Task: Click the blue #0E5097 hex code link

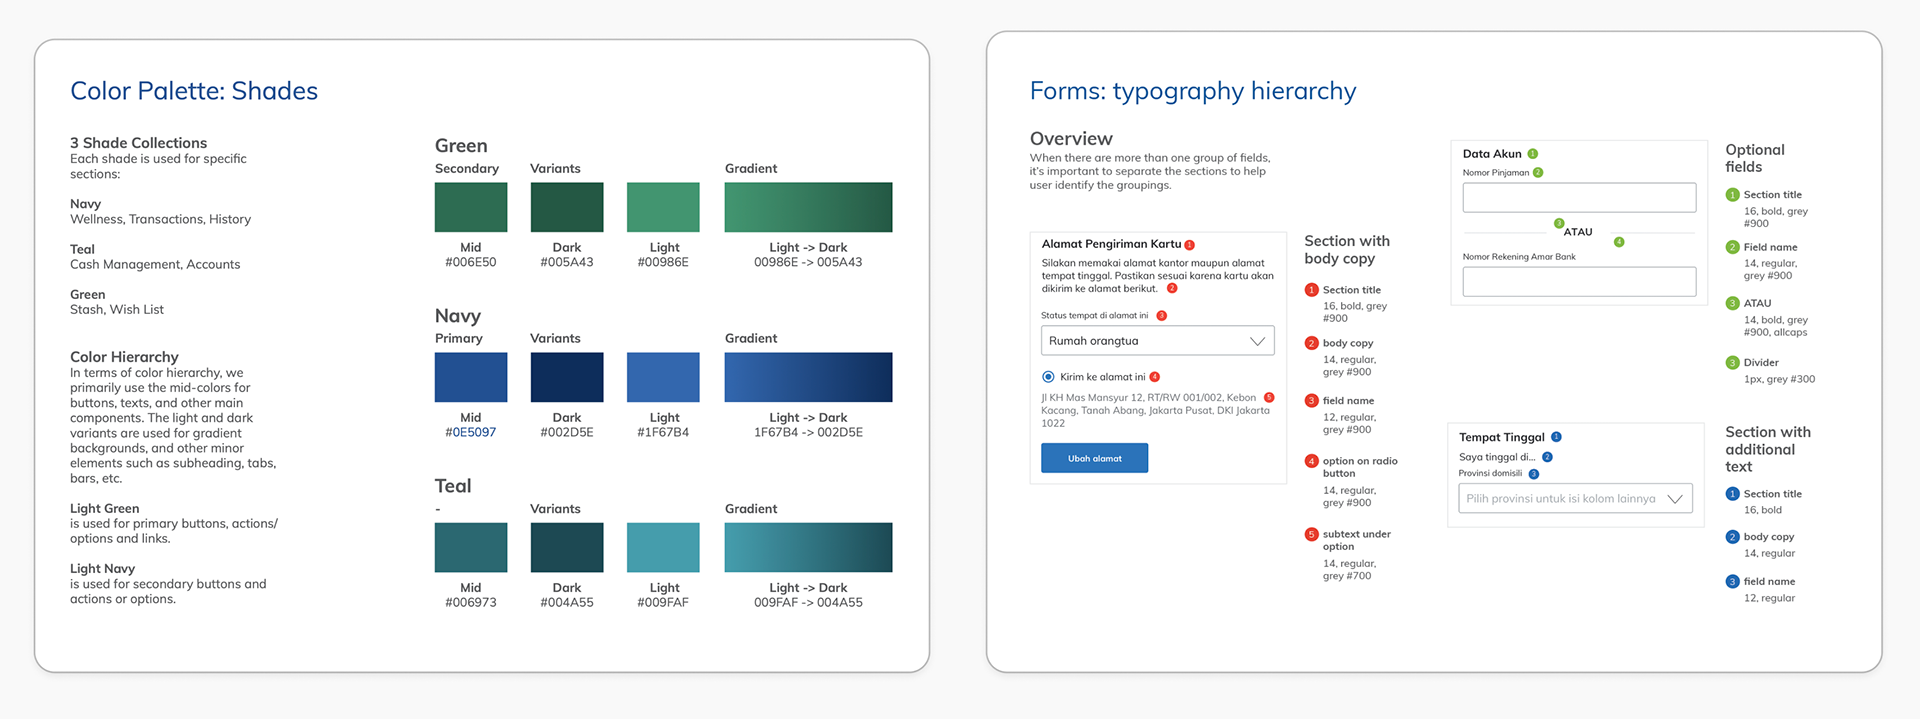Action: coord(470,433)
